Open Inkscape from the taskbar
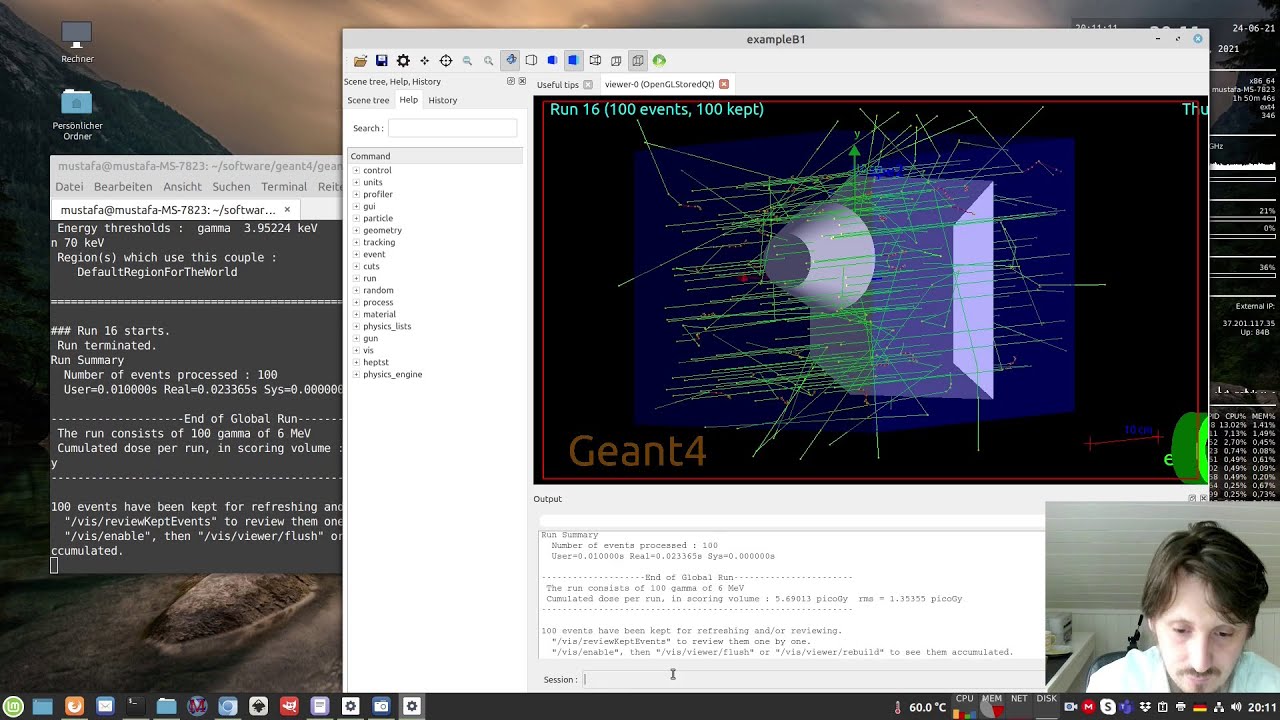This screenshot has width=1280, height=720. coord(258,706)
